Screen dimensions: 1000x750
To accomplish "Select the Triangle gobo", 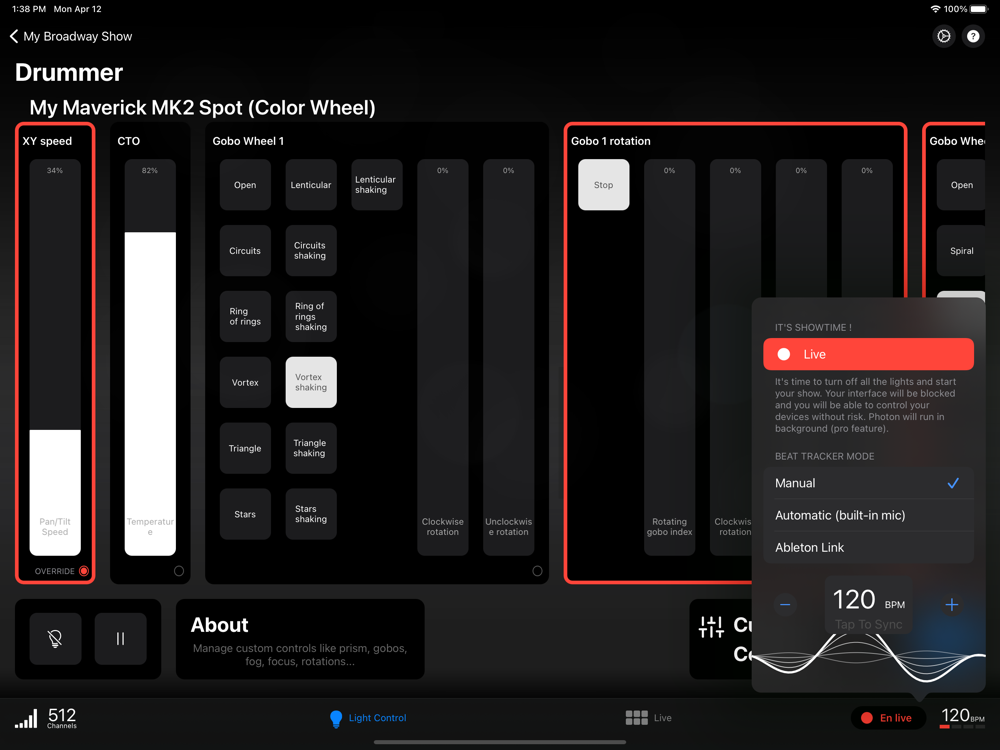I will pos(245,448).
